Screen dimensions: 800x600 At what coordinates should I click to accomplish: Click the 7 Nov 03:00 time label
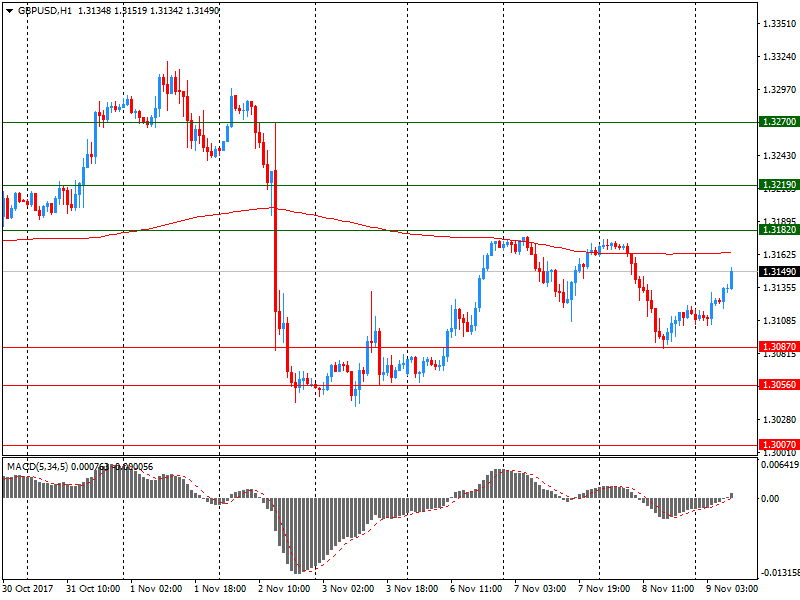tap(540, 589)
